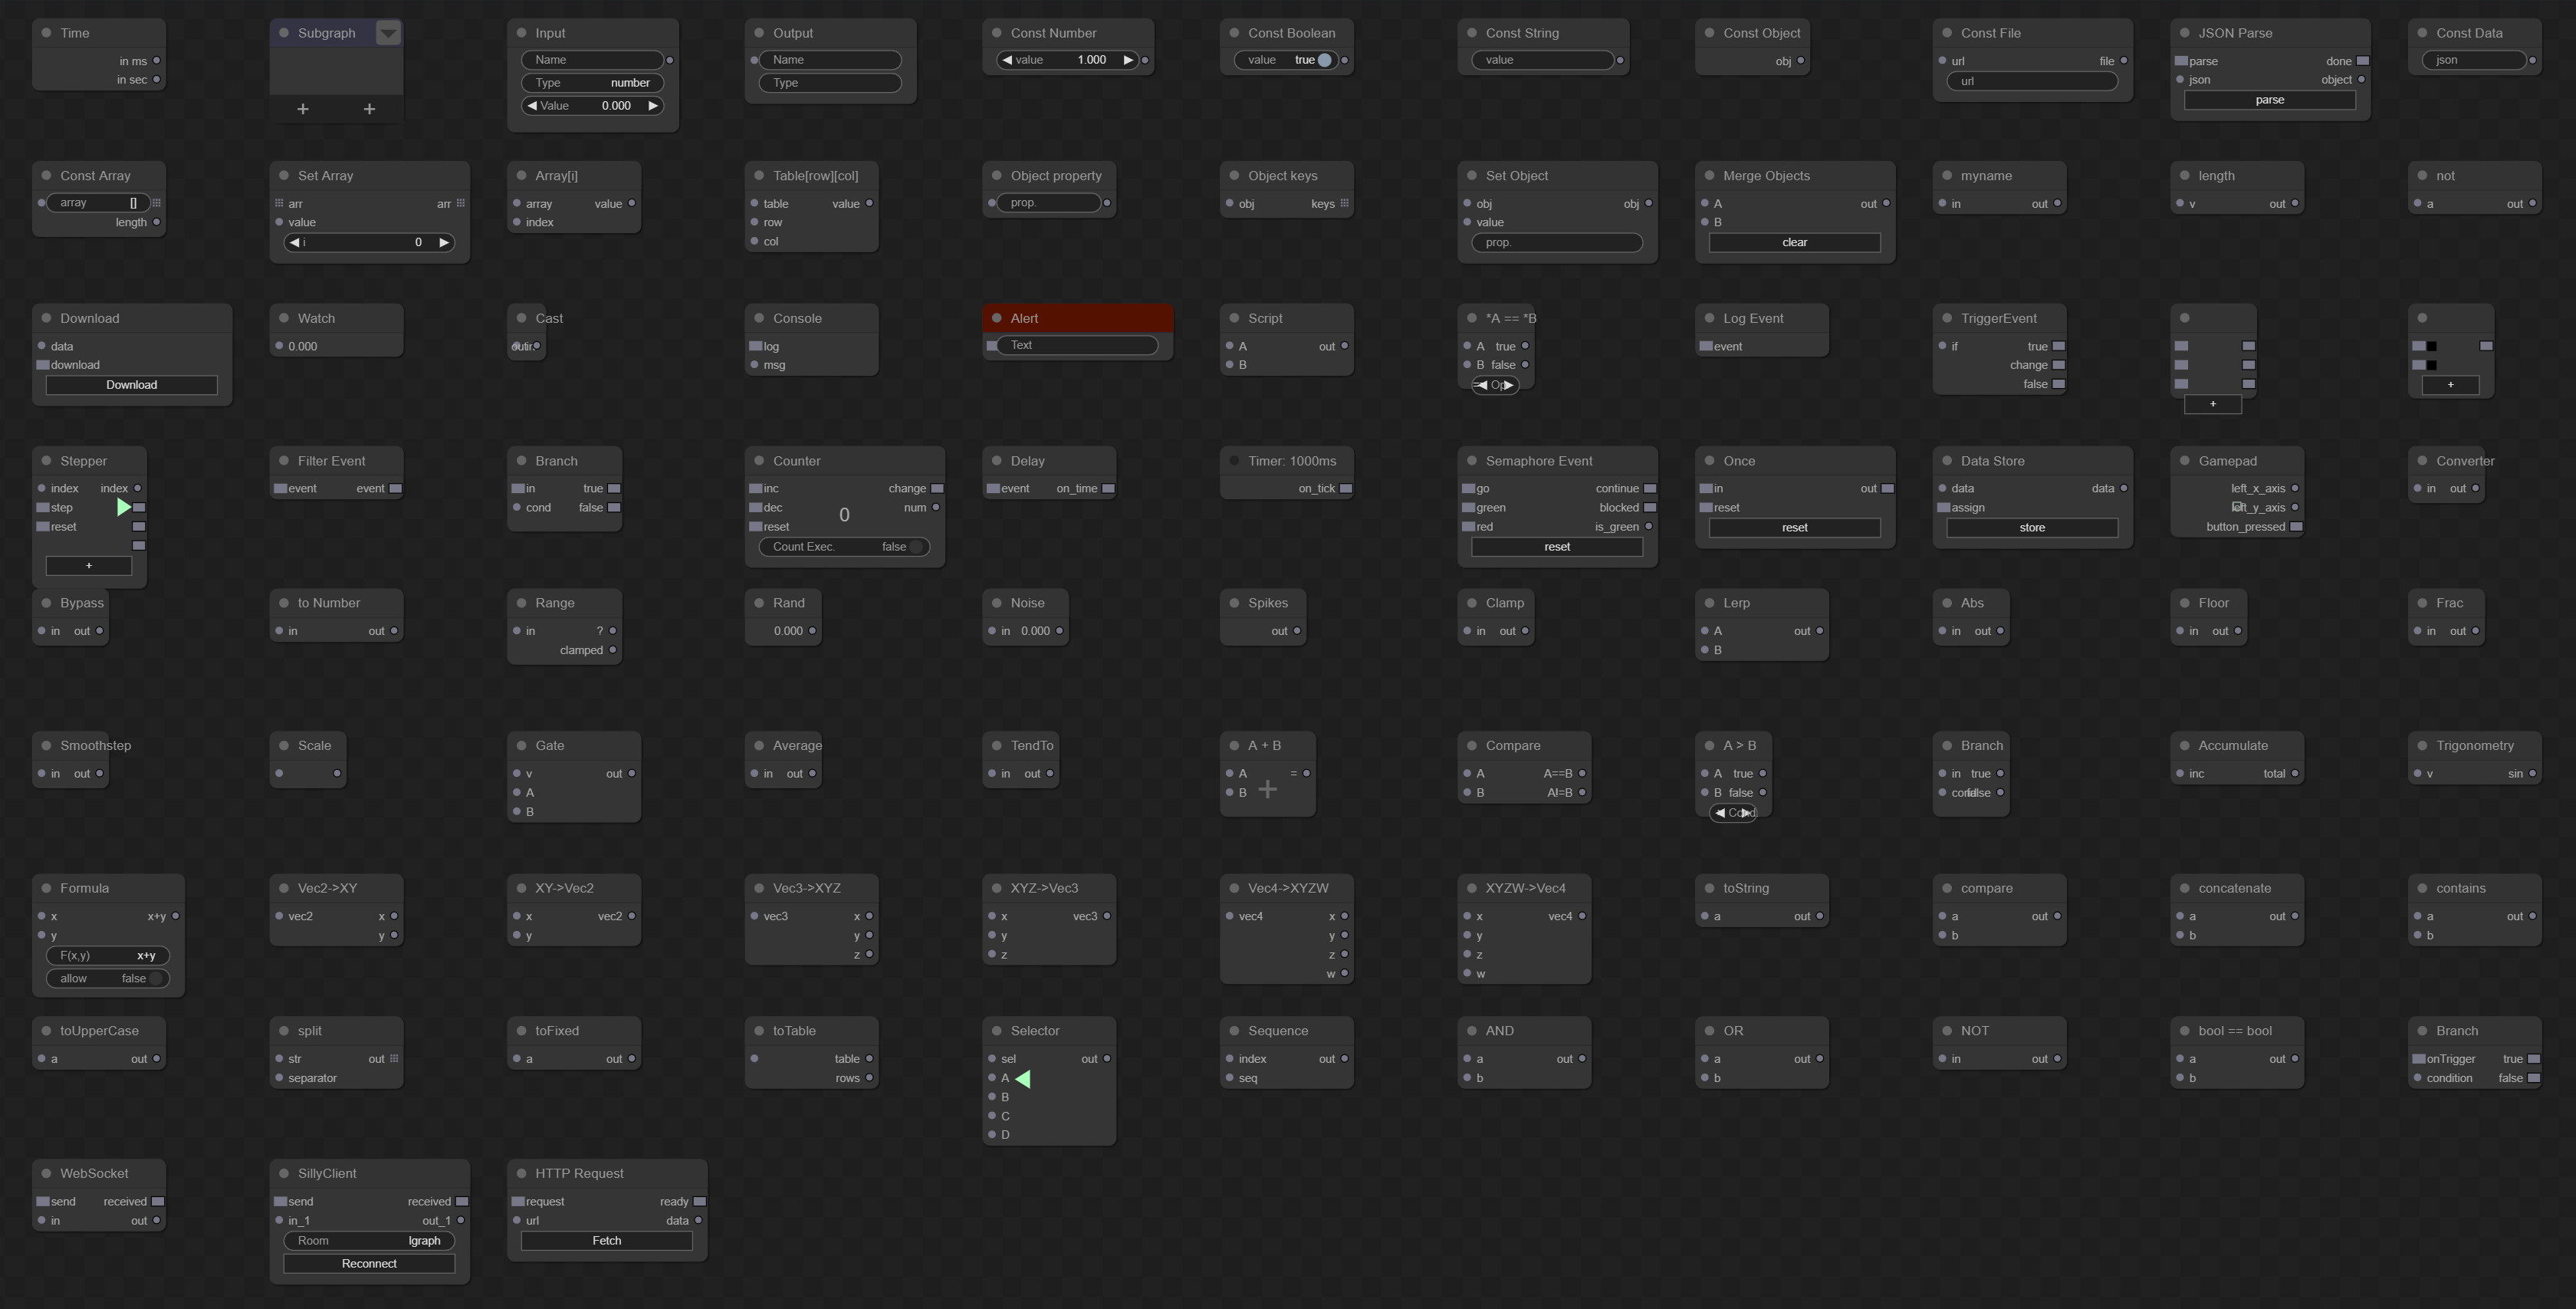The width and height of the screenshot is (2576, 1309).
Task: Click the left plus icon on Subgraph node
Action: tap(303, 108)
